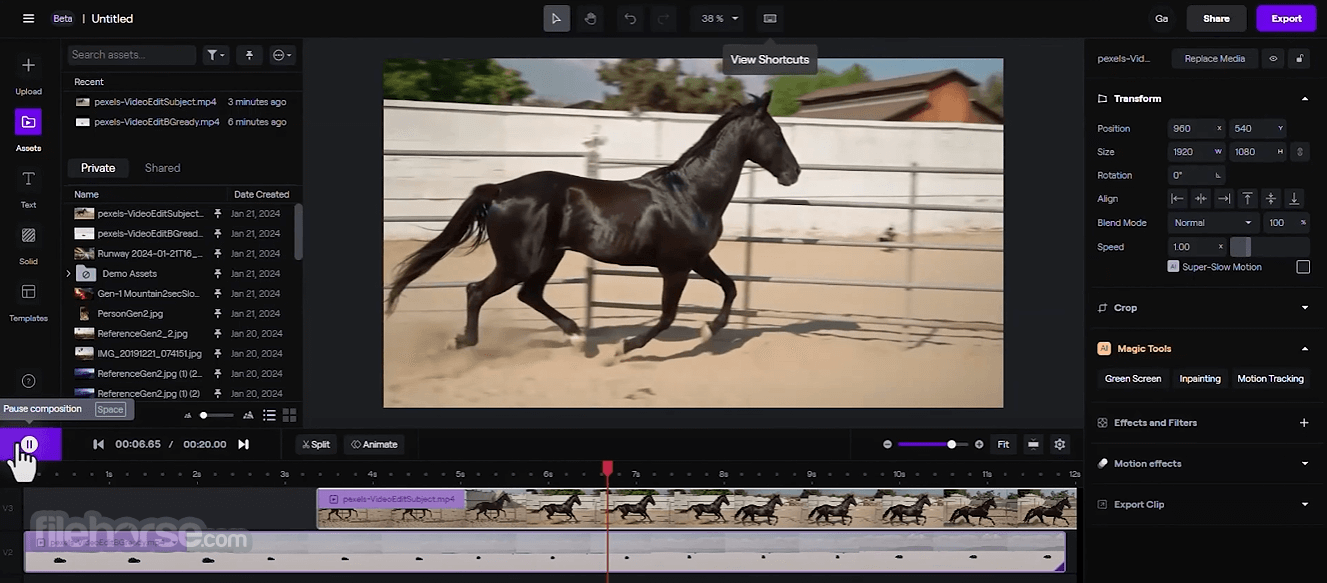Click the red playhead marker
The width and height of the screenshot is (1327, 583).
607,468
